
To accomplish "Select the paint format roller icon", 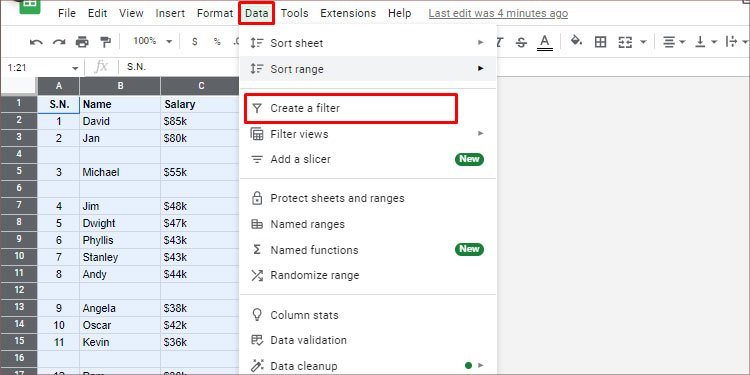I will point(105,42).
